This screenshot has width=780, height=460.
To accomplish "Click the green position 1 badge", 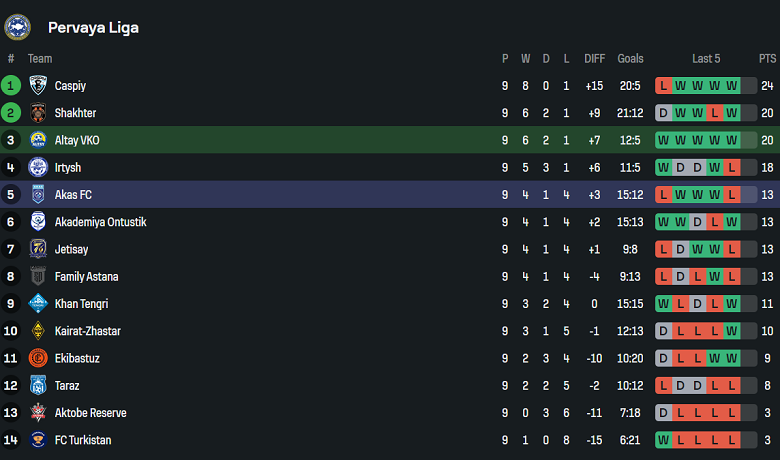I will pyautogui.click(x=11, y=86).
